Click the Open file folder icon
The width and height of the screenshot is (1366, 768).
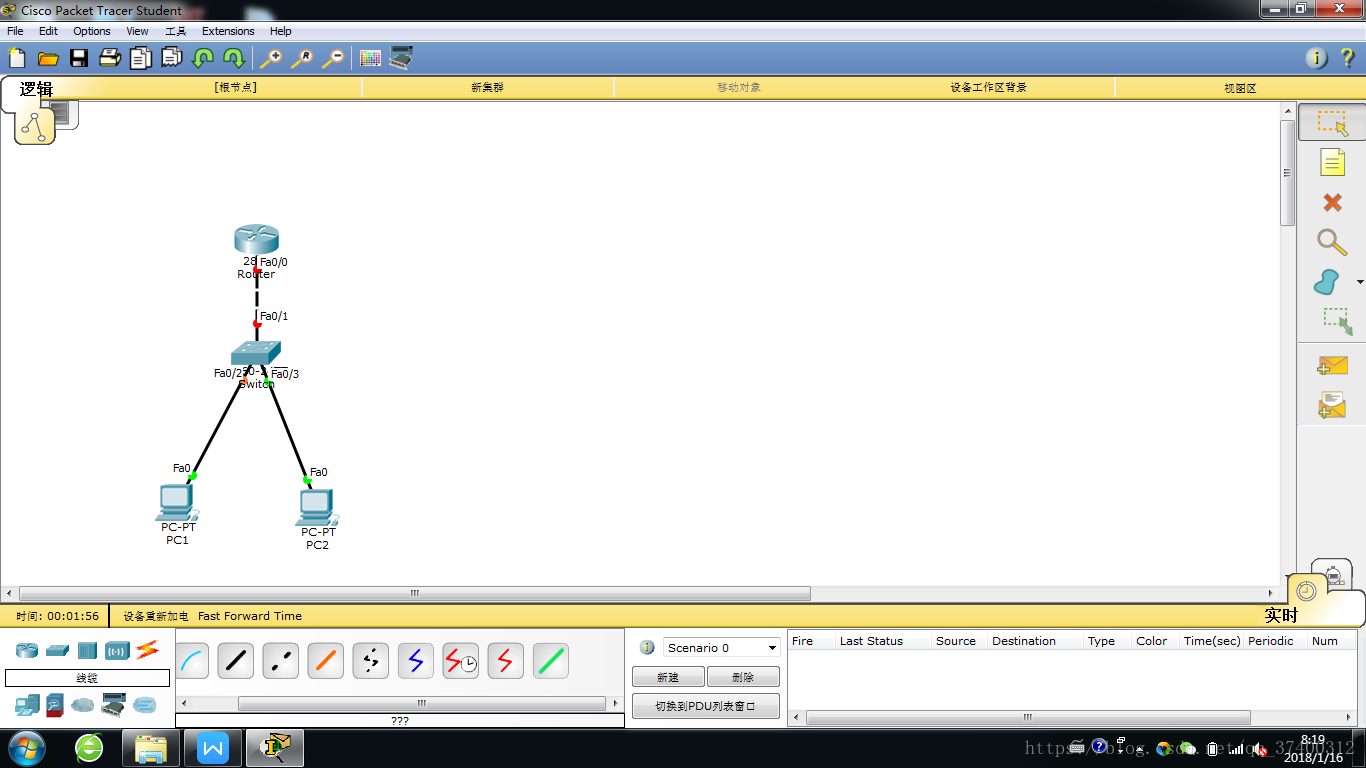click(x=48, y=58)
